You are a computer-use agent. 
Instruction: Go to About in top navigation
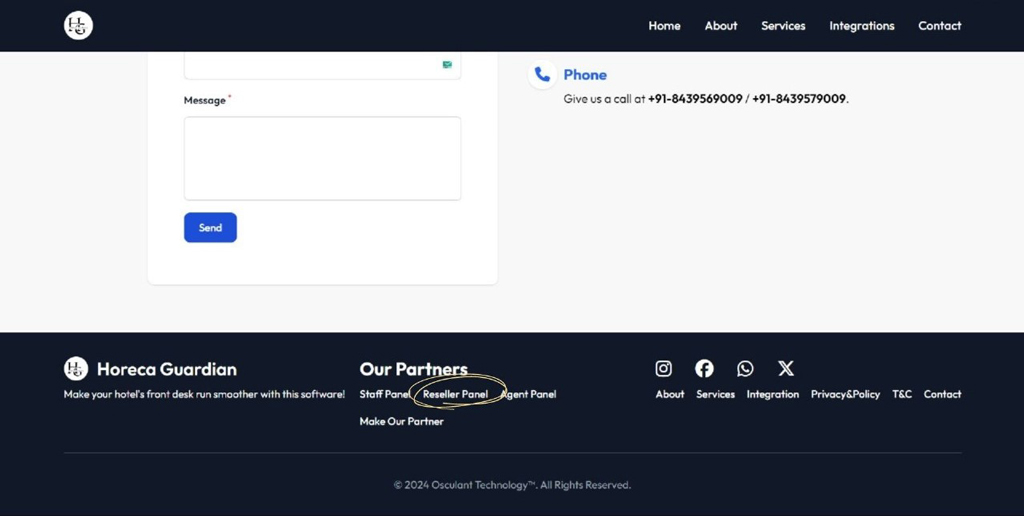tap(720, 26)
